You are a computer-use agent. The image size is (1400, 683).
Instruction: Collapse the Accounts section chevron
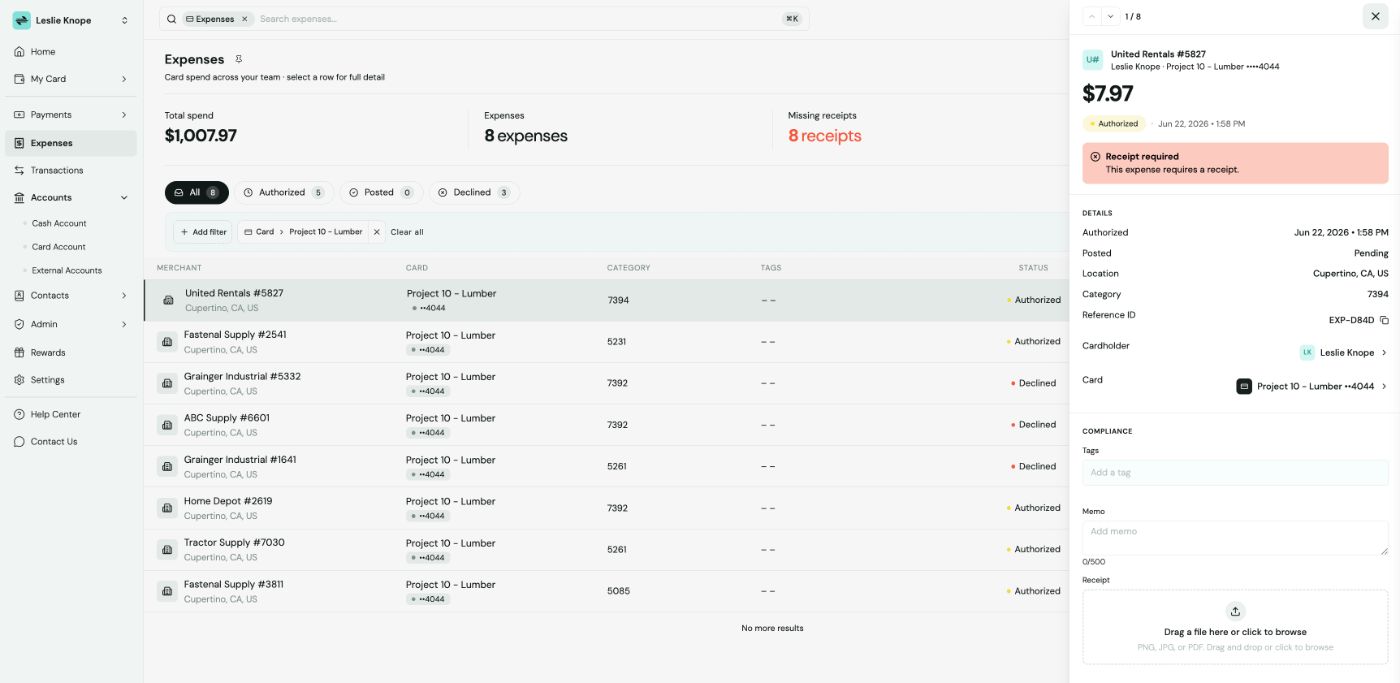pos(124,198)
